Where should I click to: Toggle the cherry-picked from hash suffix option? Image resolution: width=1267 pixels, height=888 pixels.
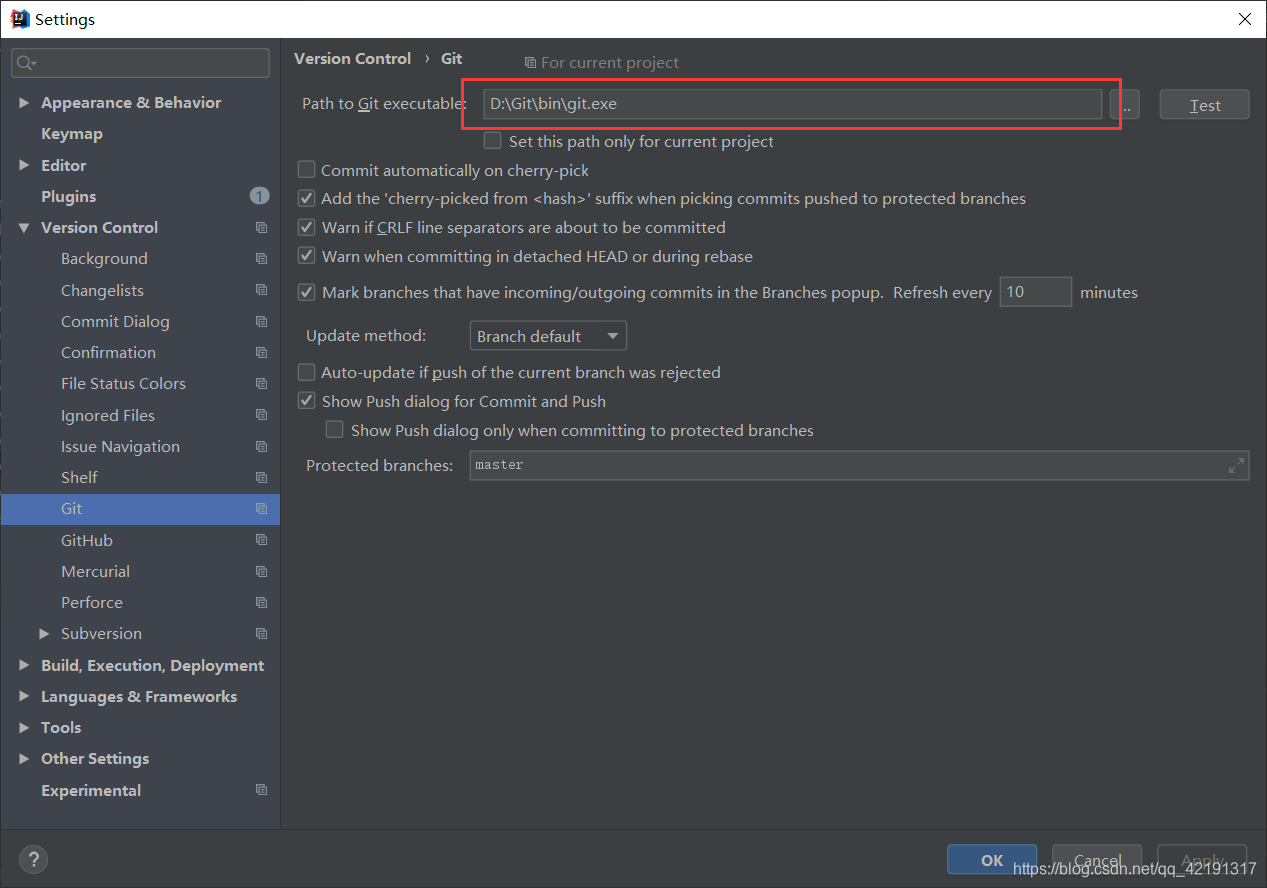[307, 199]
